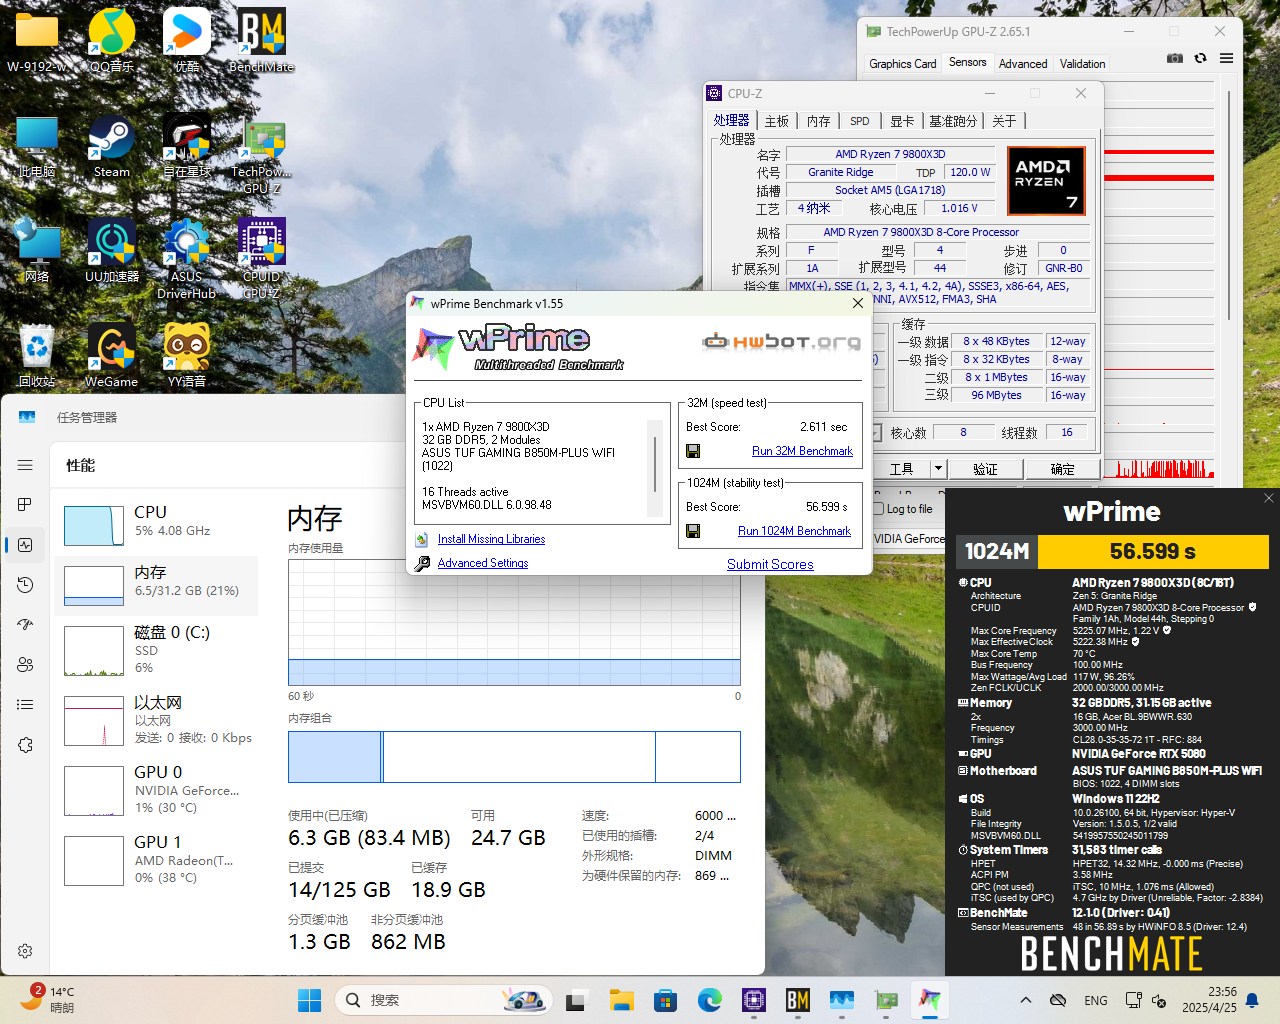Open GPU-Z Advanced tab
The height and width of the screenshot is (1024, 1280).
coord(1023,64)
